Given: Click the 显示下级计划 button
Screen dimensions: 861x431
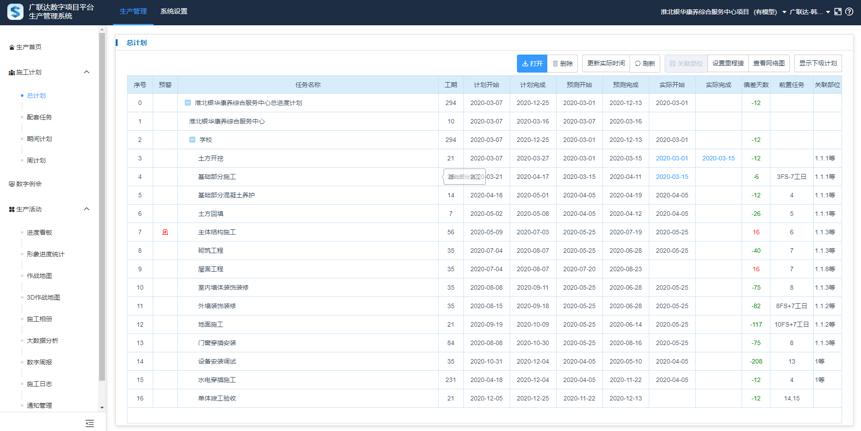Looking at the screenshot, I should tap(818, 64).
